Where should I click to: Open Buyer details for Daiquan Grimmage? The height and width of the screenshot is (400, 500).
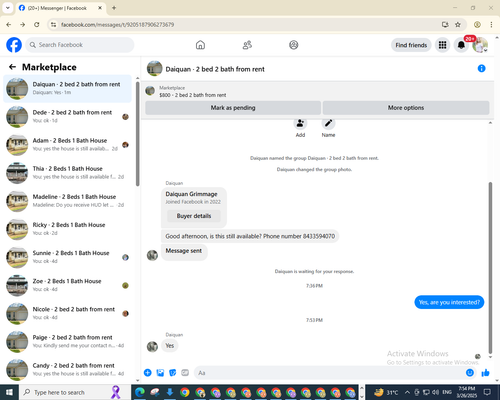coord(194,216)
